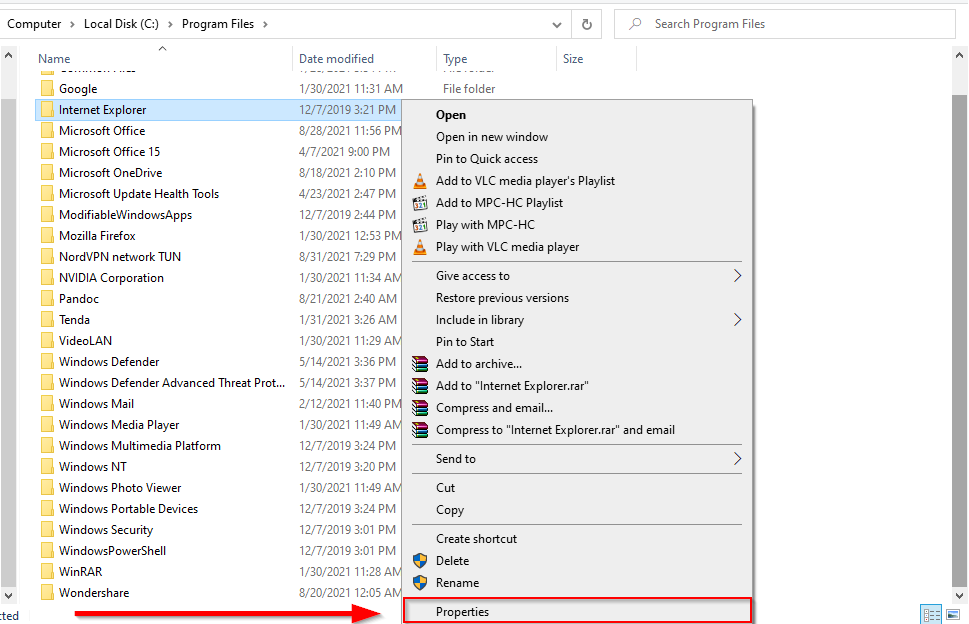
Task: Choose Open from the context menu
Action: 451,115
